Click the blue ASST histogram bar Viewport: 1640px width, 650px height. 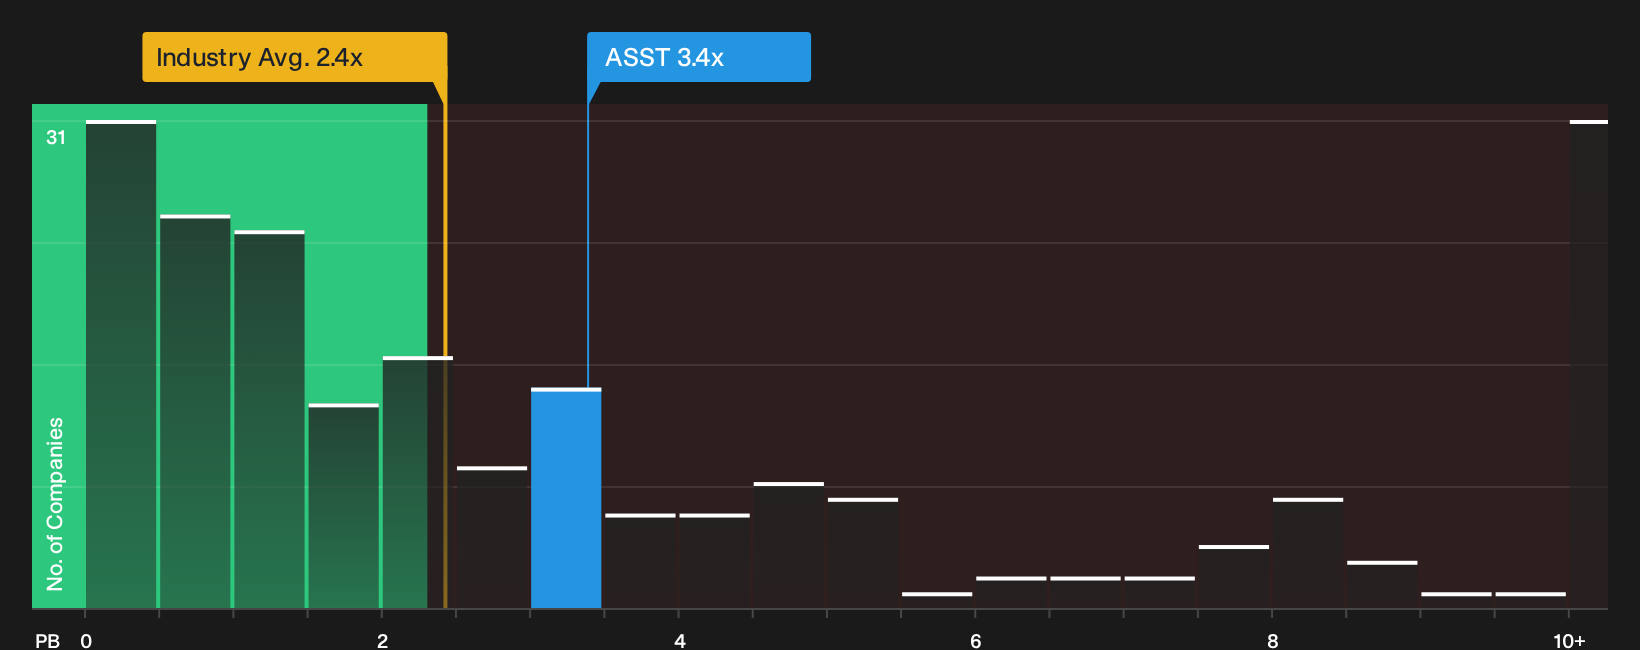pyautogui.click(x=566, y=498)
